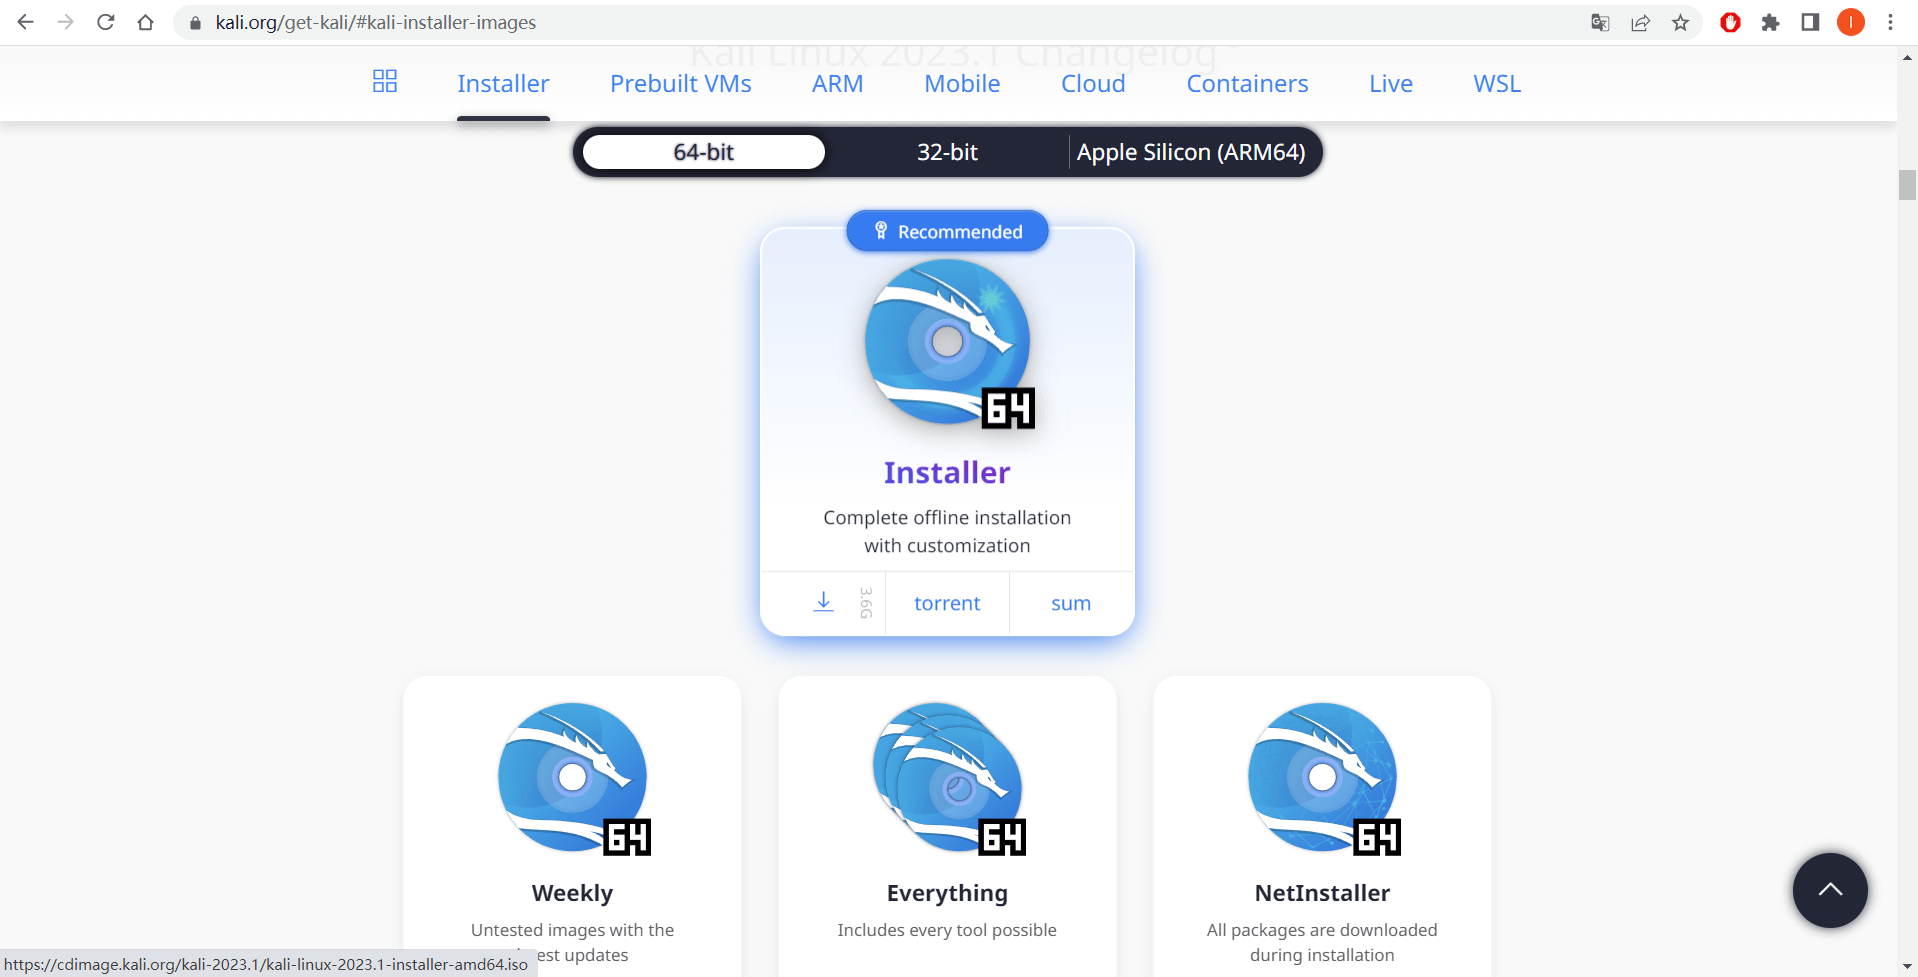1918x977 pixels.
Task: Open the Extensions puzzle menu
Action: point(1770,22)
